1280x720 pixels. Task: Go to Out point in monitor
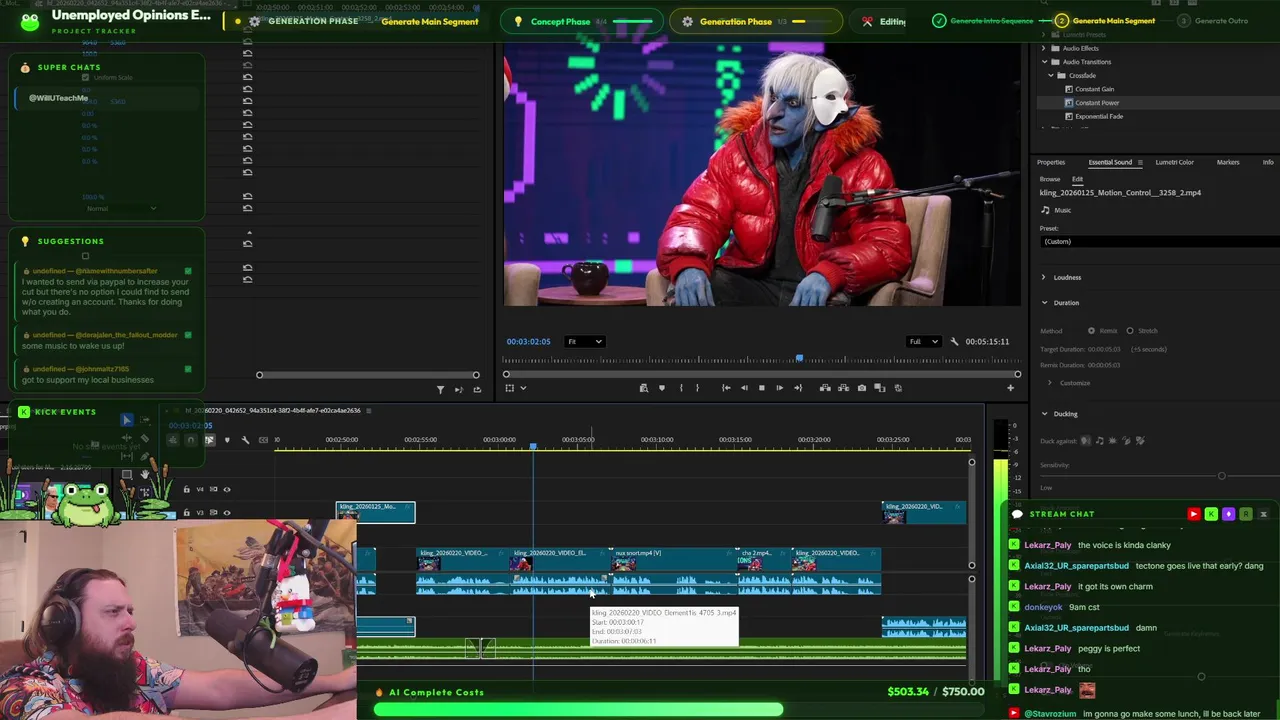(x=798, y=388)
